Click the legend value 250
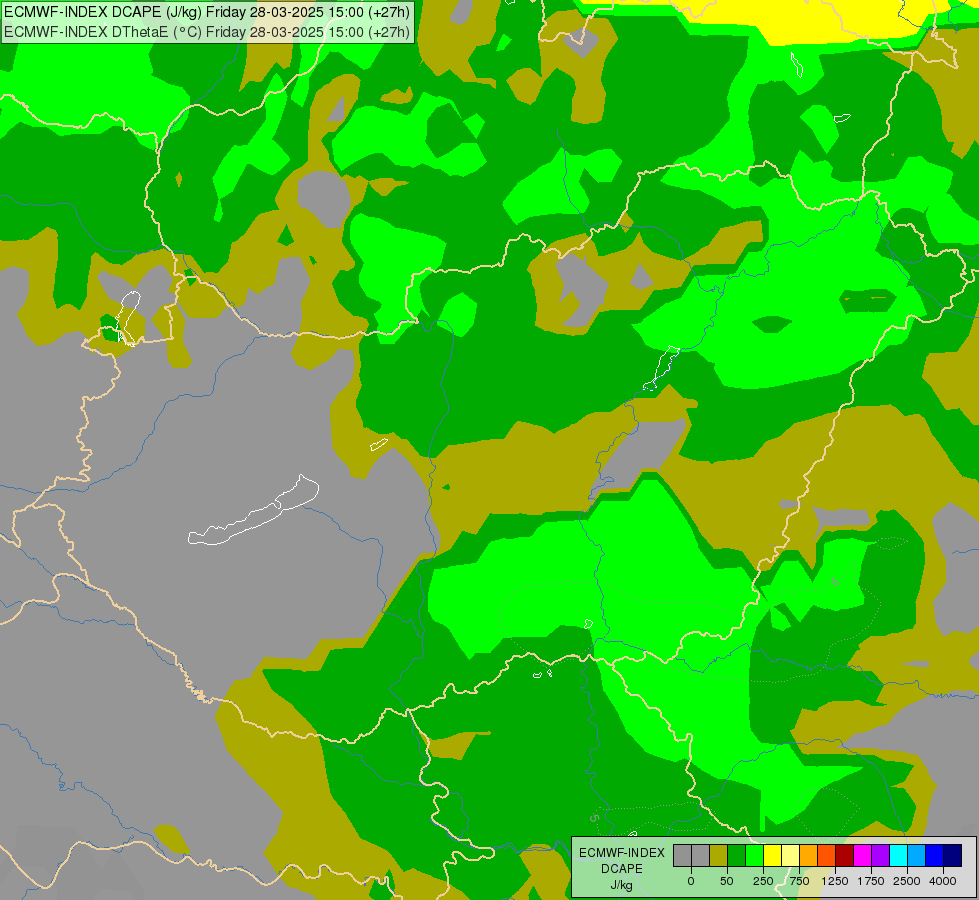The image size is (979, 900). pyautogui.click(x=763, y=881)
